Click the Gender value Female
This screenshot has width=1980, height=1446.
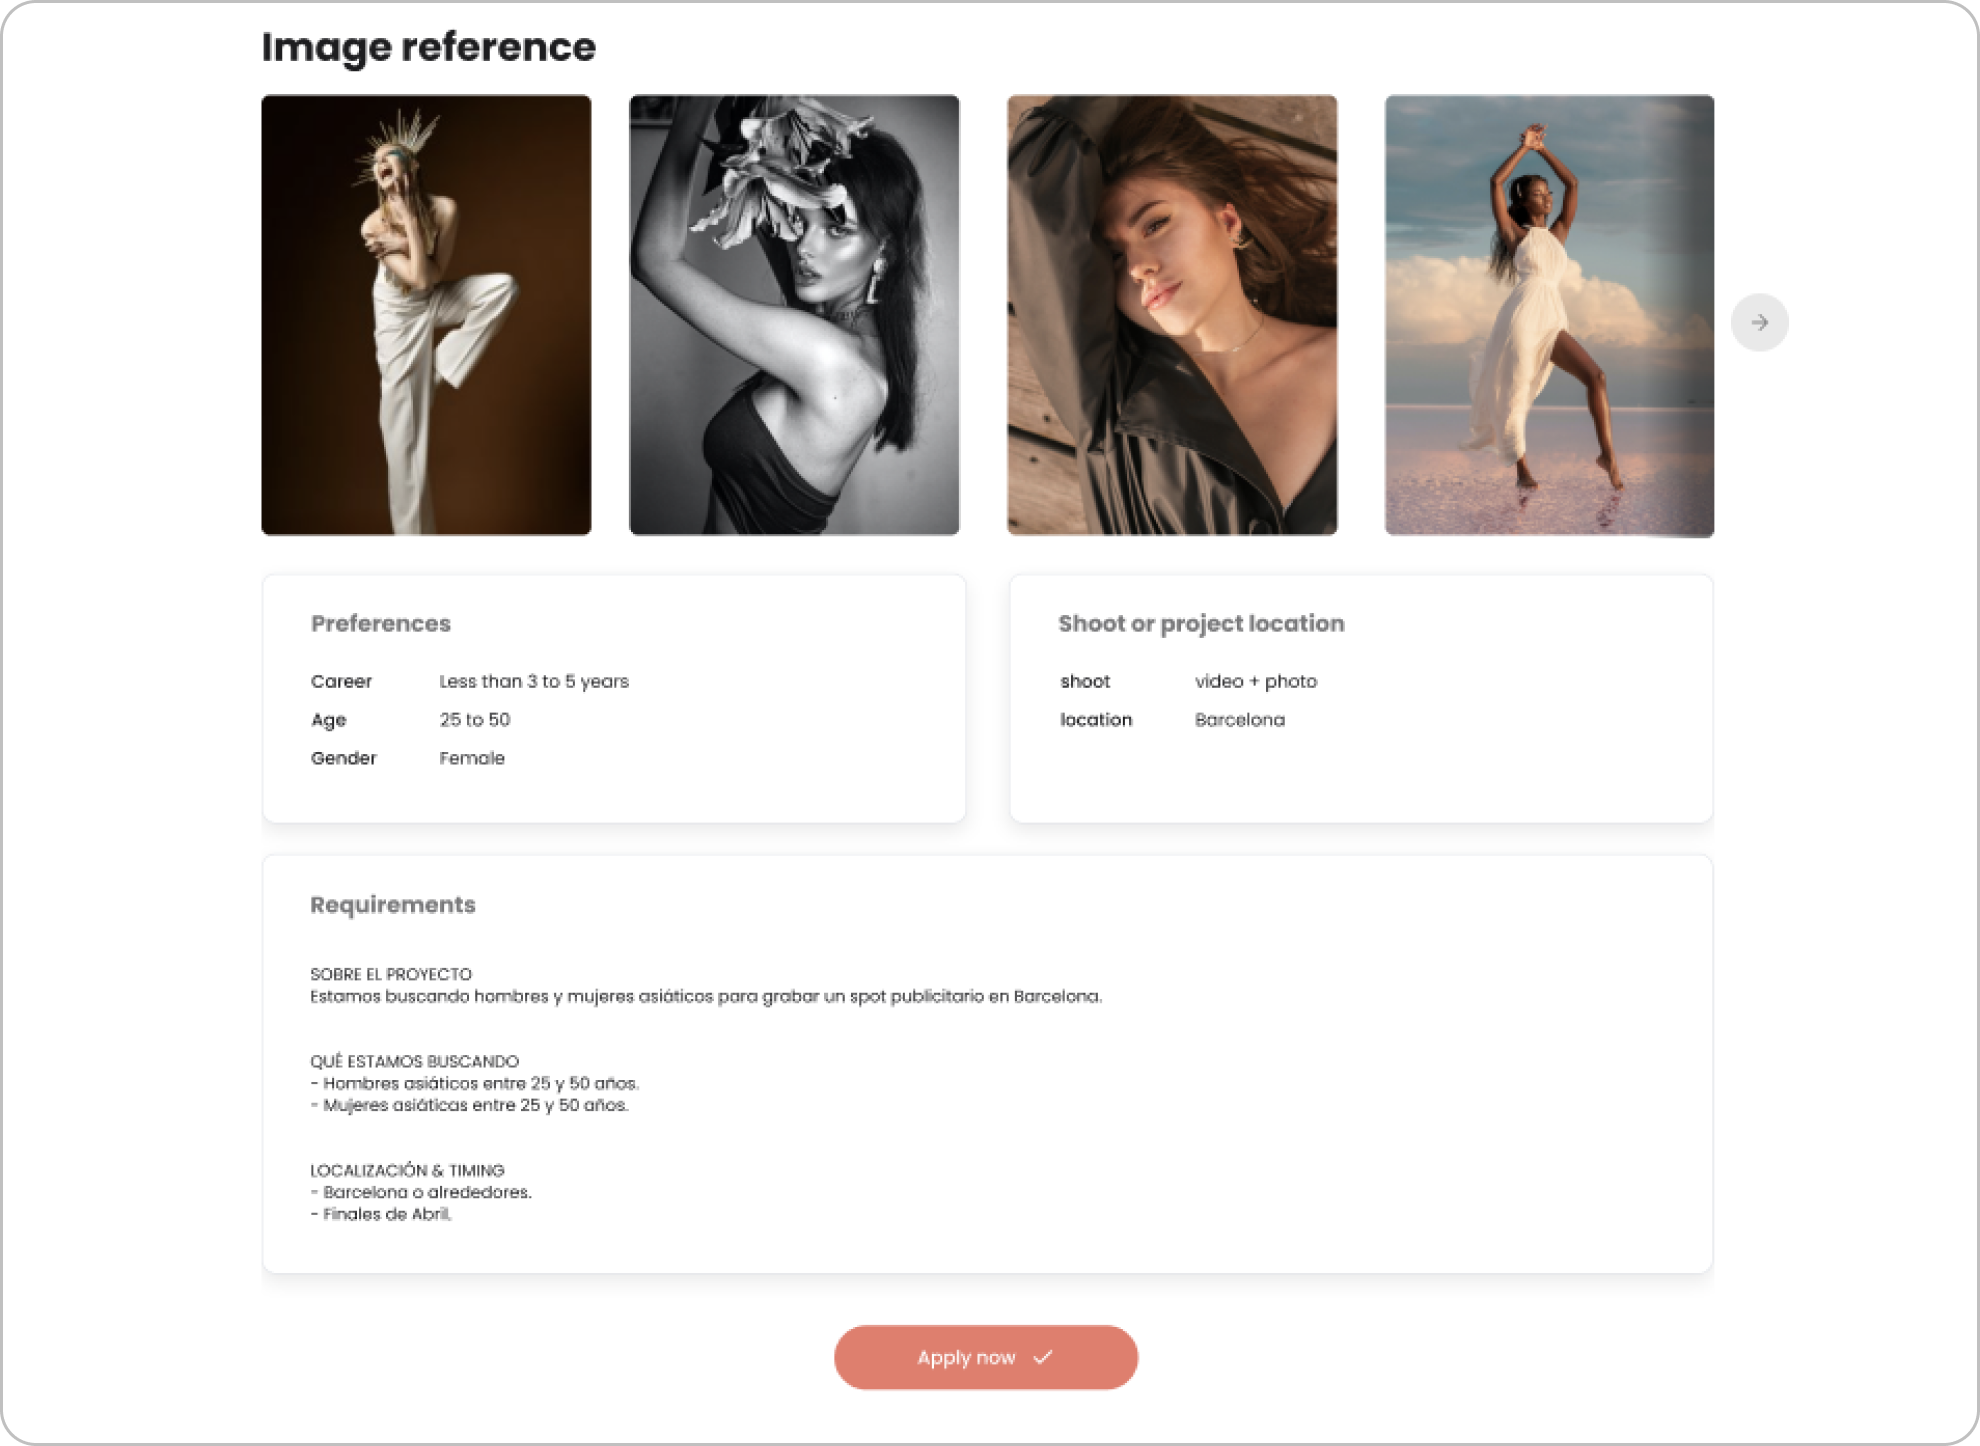(x=472, y=758)
